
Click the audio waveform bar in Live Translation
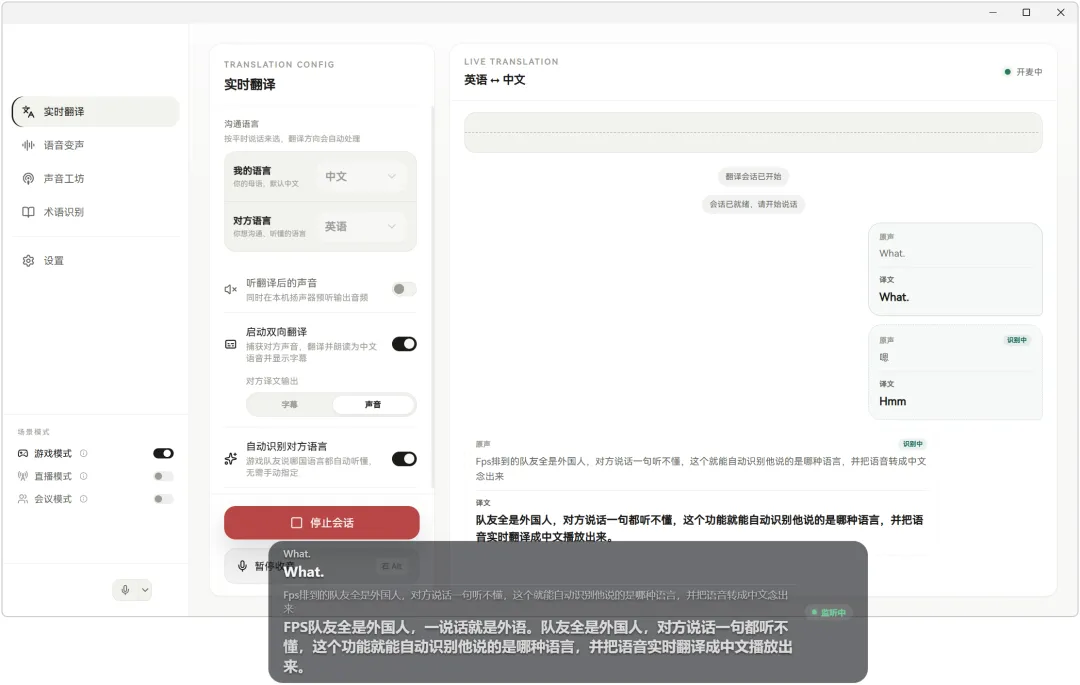pos(753,132)
